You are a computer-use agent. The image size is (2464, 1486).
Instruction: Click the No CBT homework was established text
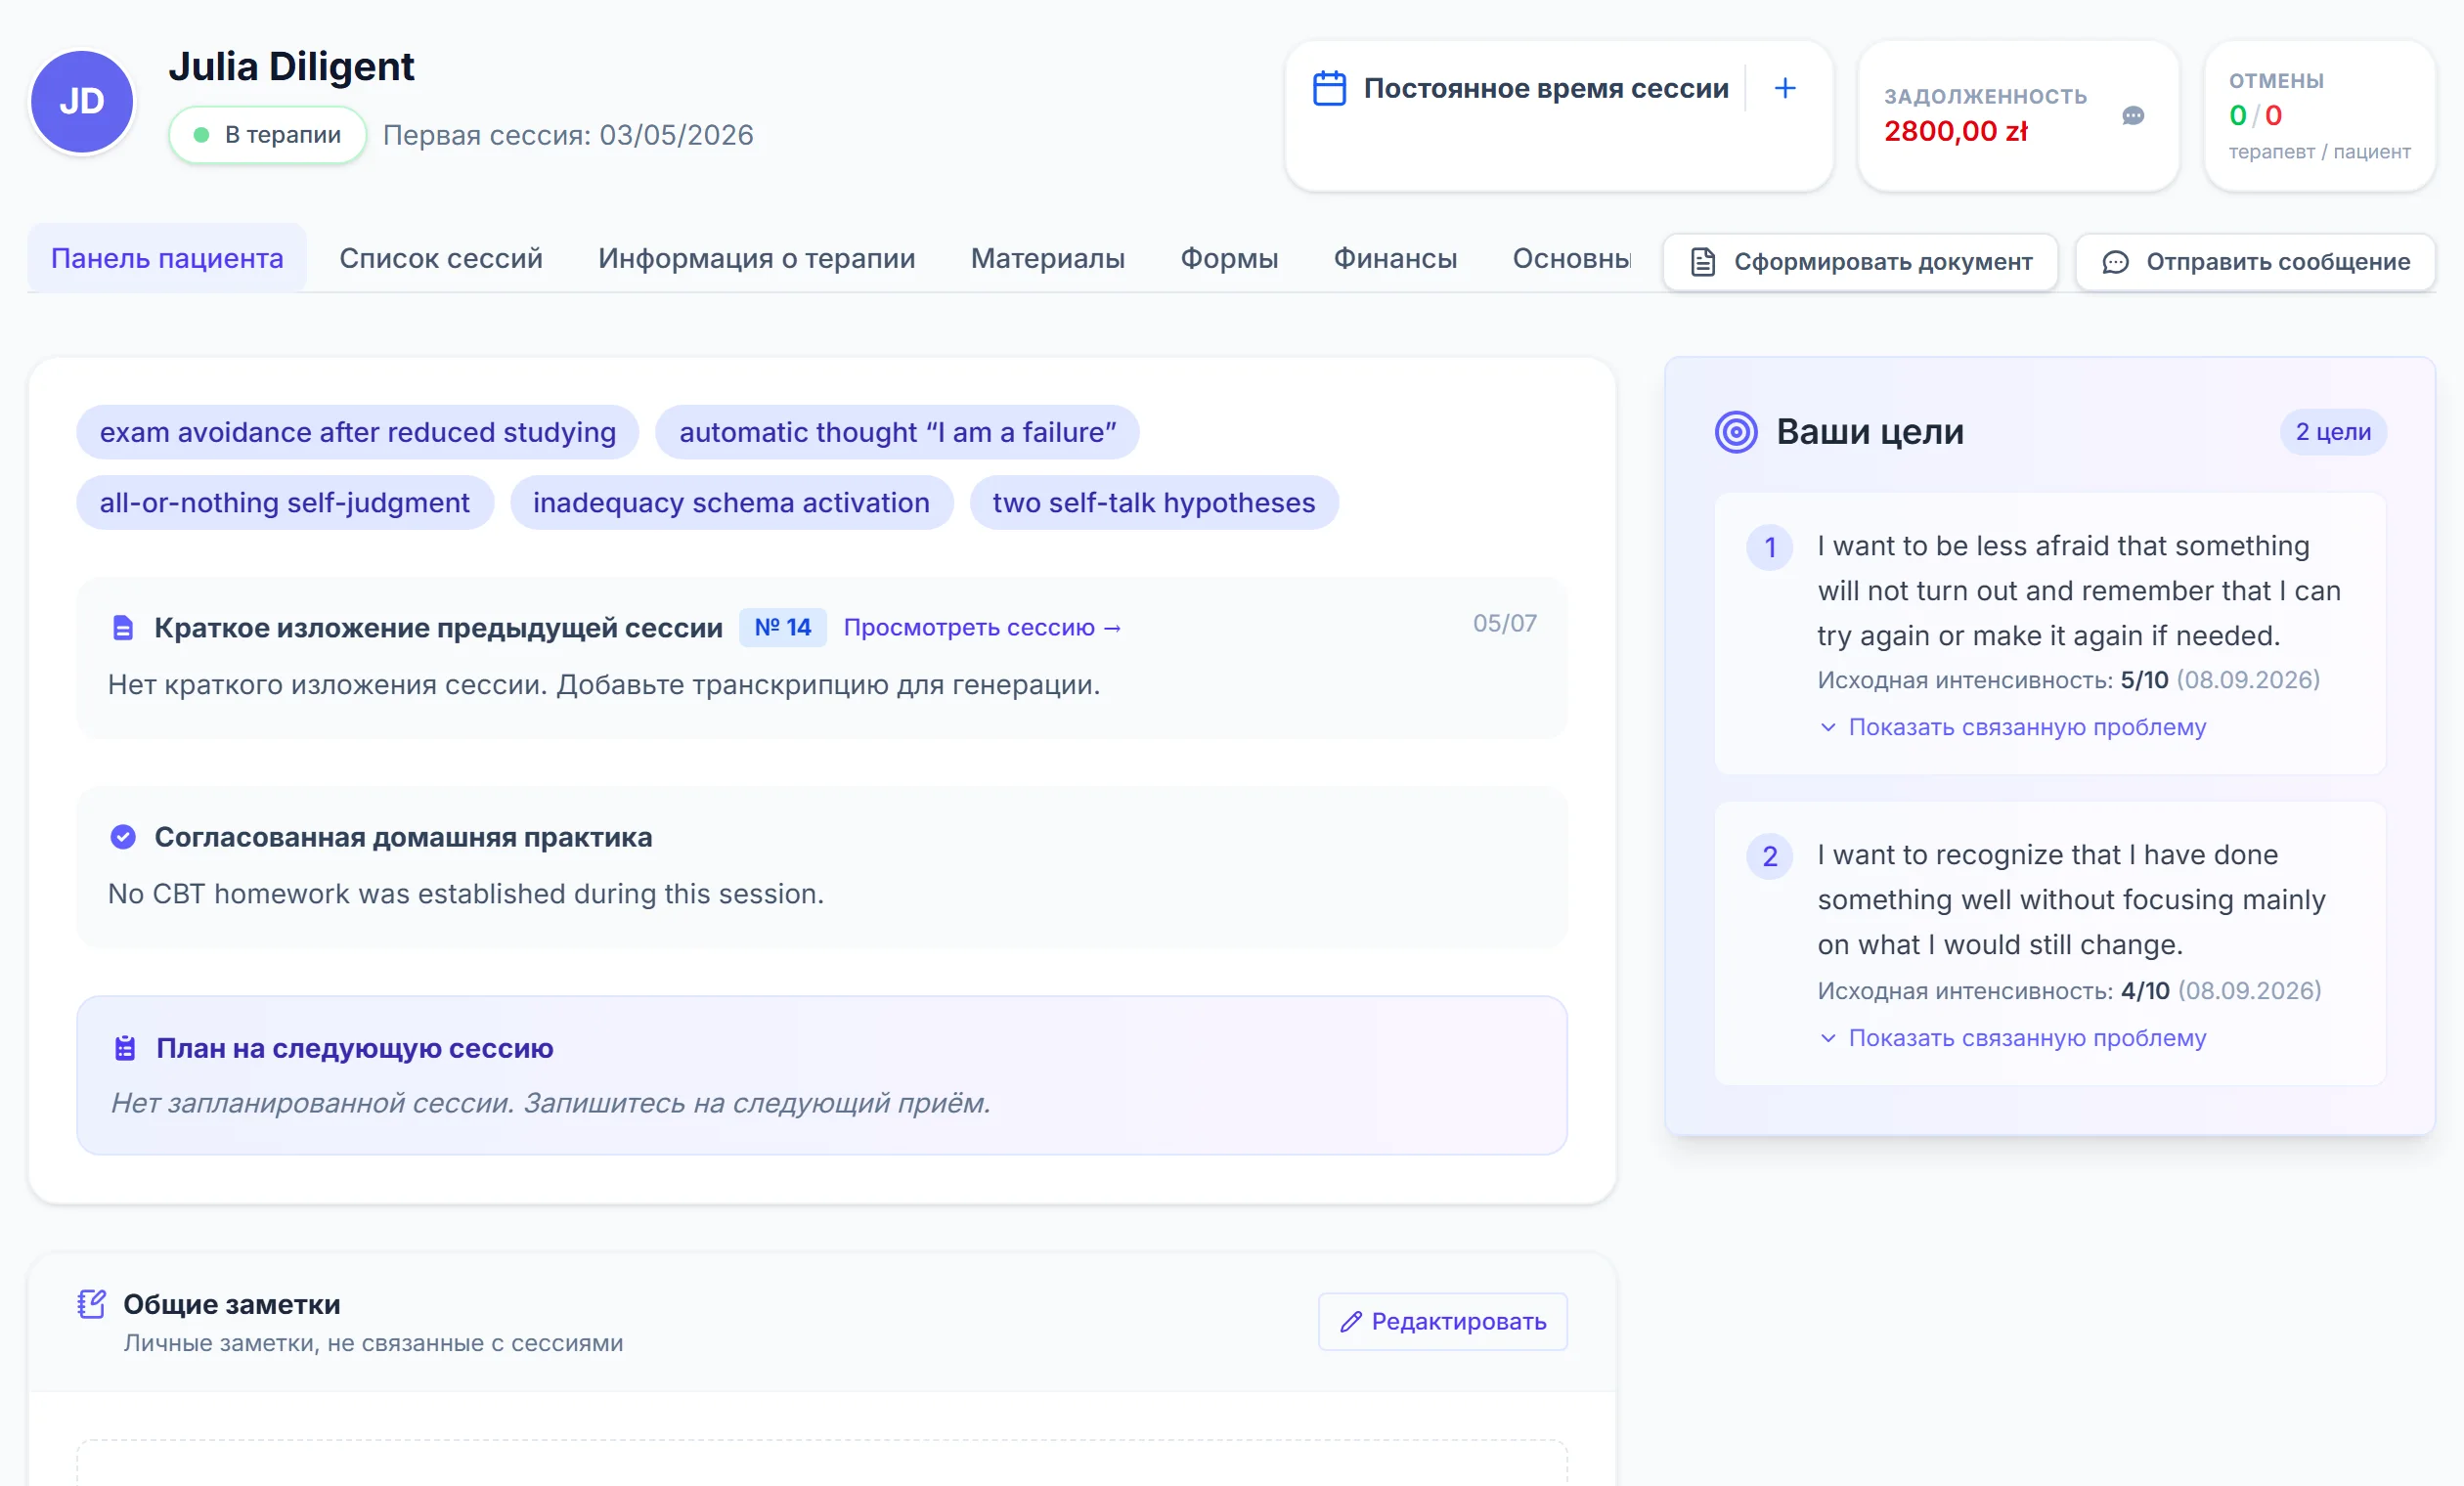click(466, 894)
